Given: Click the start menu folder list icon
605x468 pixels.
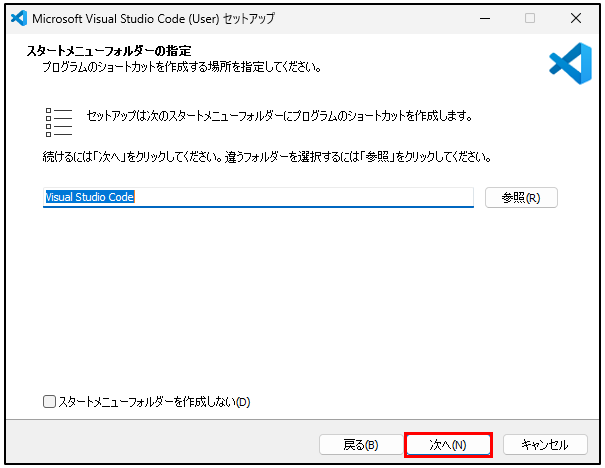Looking at the screenshot, I should (59, 121).
